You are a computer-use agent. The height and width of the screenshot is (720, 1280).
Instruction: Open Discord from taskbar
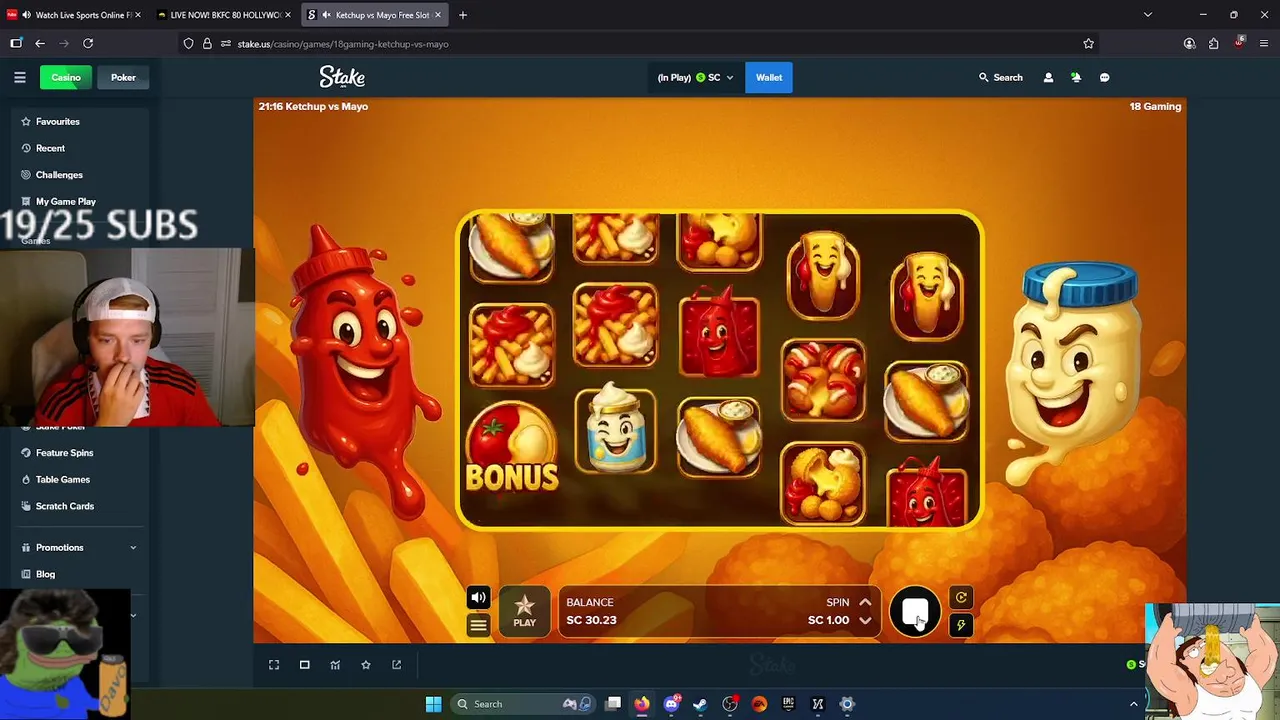pos(671,704)
